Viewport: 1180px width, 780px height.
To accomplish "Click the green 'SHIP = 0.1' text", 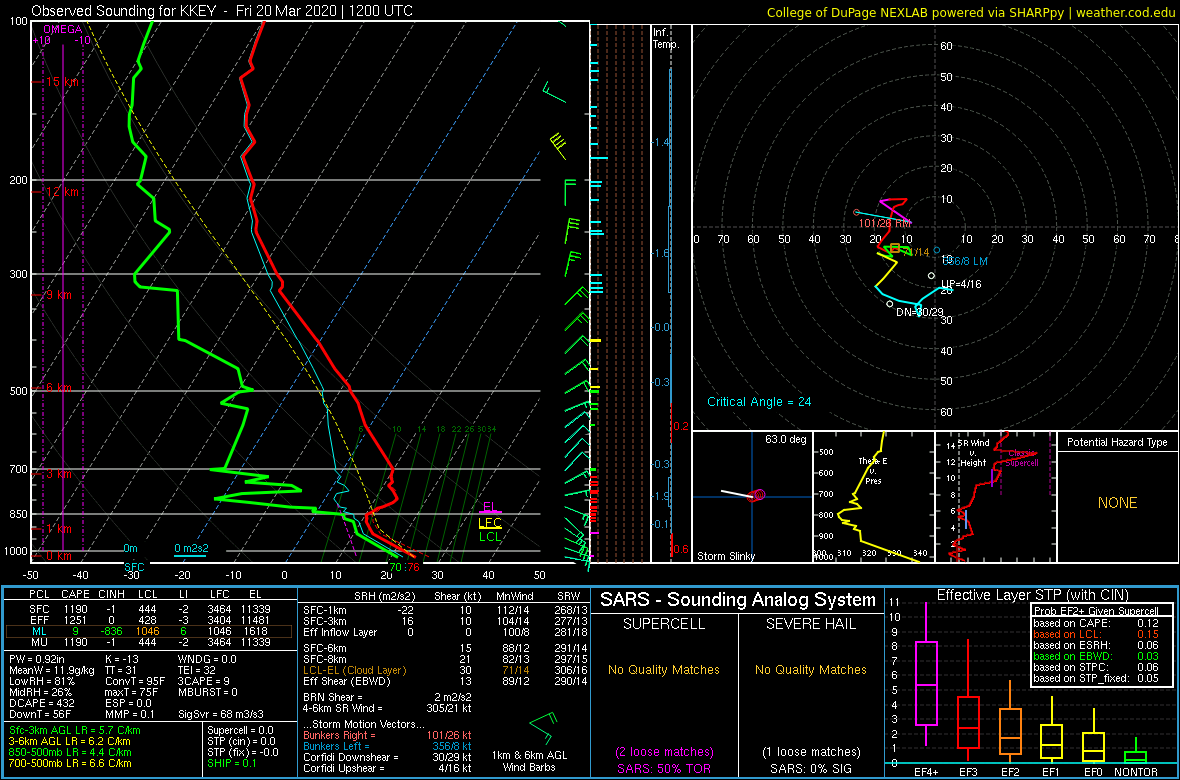I will (233, 764).
